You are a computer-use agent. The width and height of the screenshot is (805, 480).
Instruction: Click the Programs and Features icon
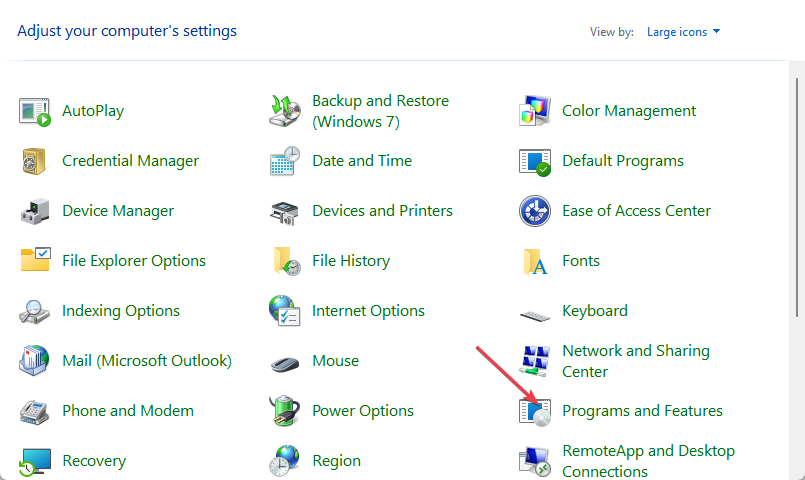coord(535,411)
